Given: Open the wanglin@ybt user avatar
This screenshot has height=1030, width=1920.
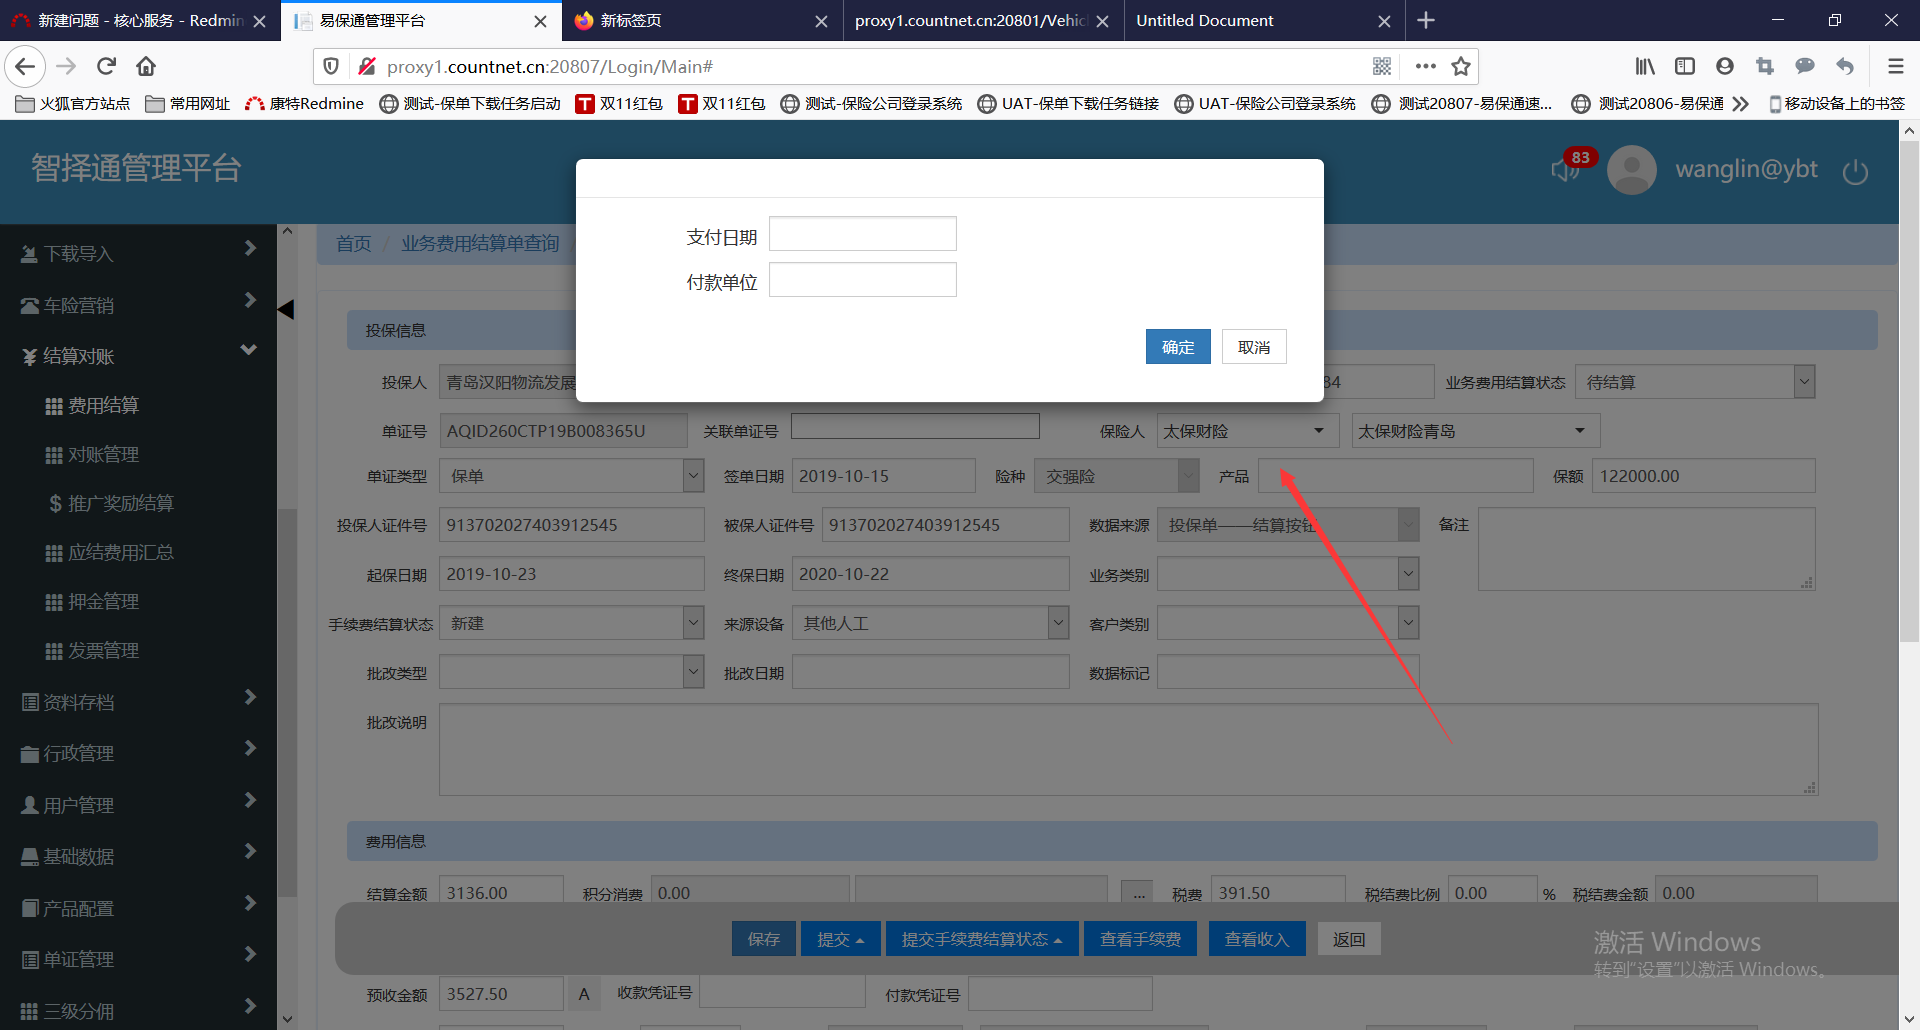Looking at the screenshot, I should pos(1632,170).
